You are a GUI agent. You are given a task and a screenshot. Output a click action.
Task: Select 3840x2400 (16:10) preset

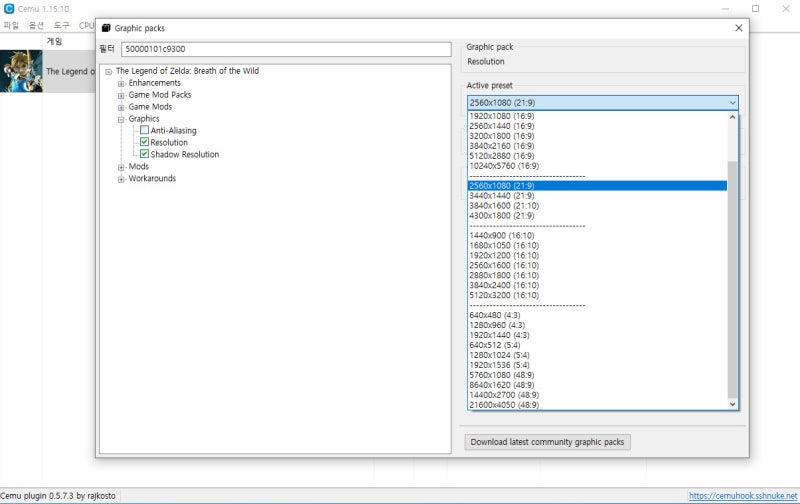click(x=597, y=285)
